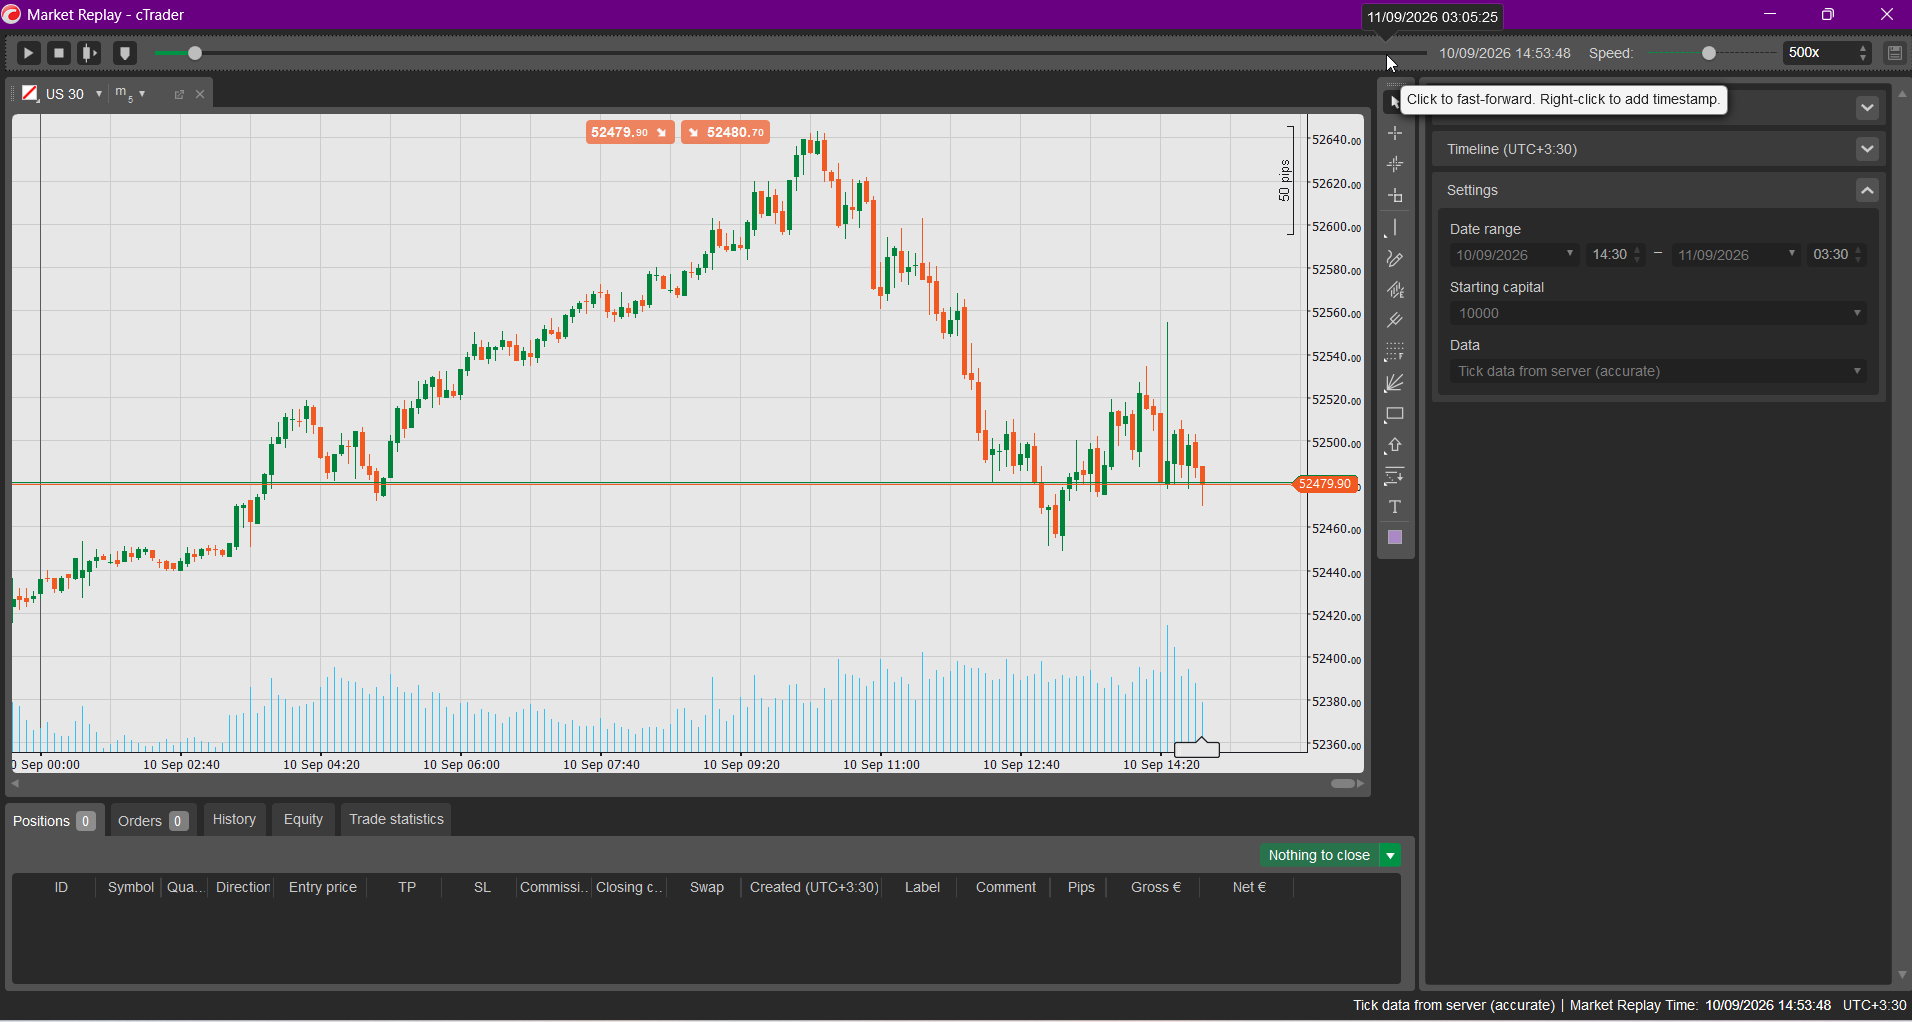The height and width of the screenshot is (1022, 1912).
Task: Click the replay speed slider handle
Action: 1709,53
